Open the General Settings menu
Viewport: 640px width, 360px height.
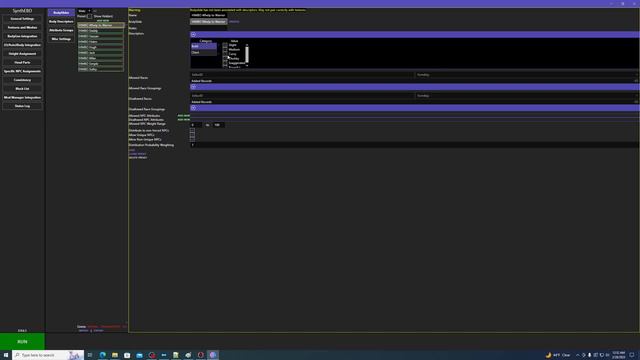coord(22,19)
